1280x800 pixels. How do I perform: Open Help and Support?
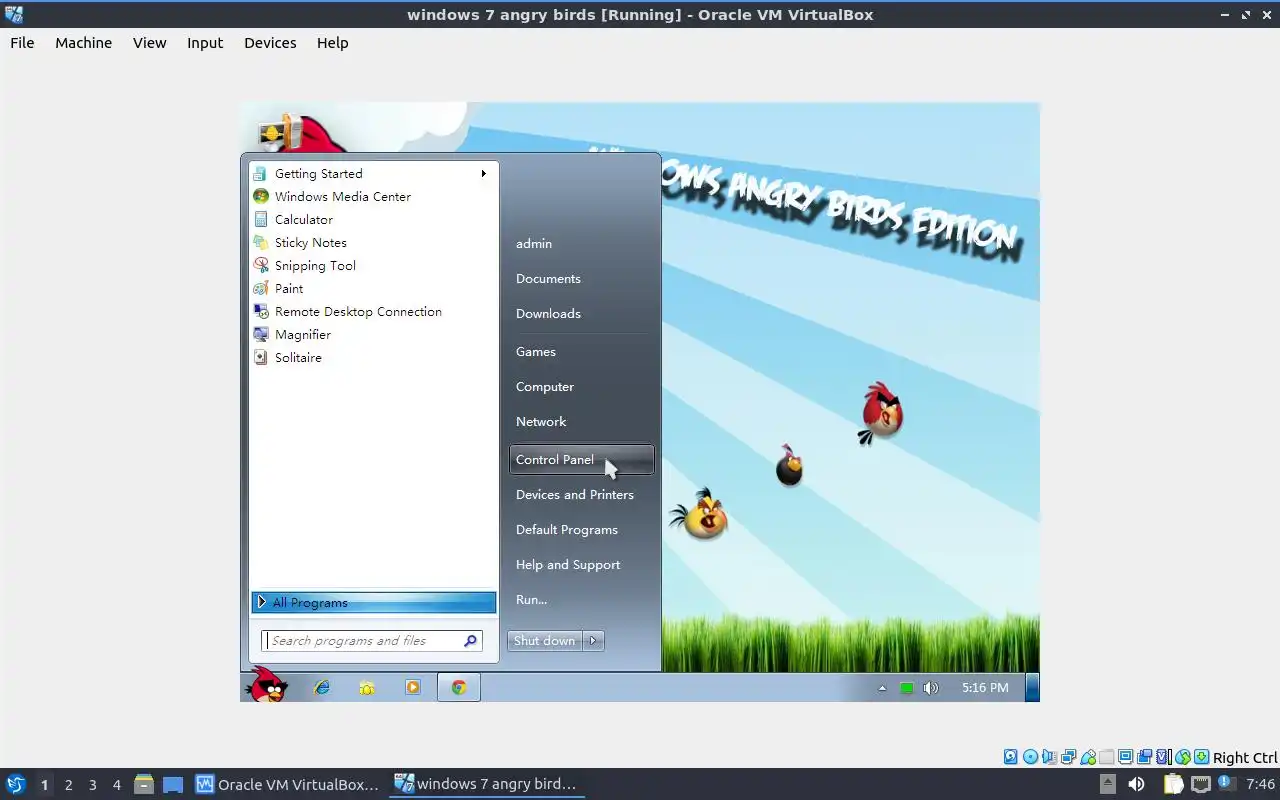581,564
